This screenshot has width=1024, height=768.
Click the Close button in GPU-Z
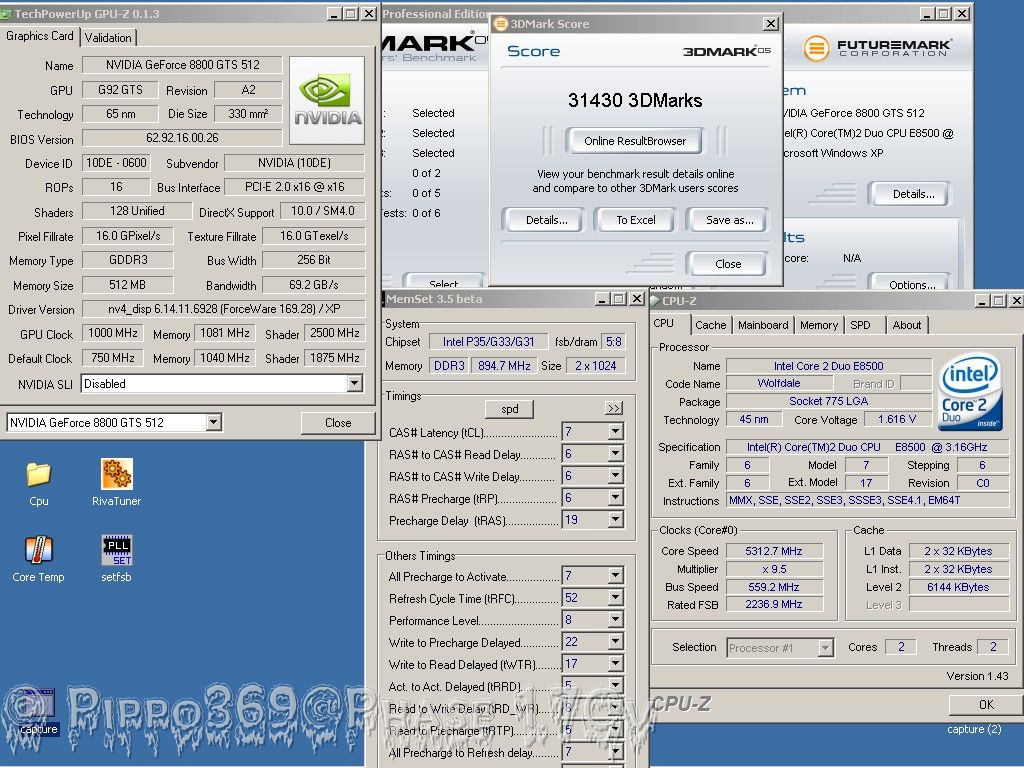pos(338,423)
